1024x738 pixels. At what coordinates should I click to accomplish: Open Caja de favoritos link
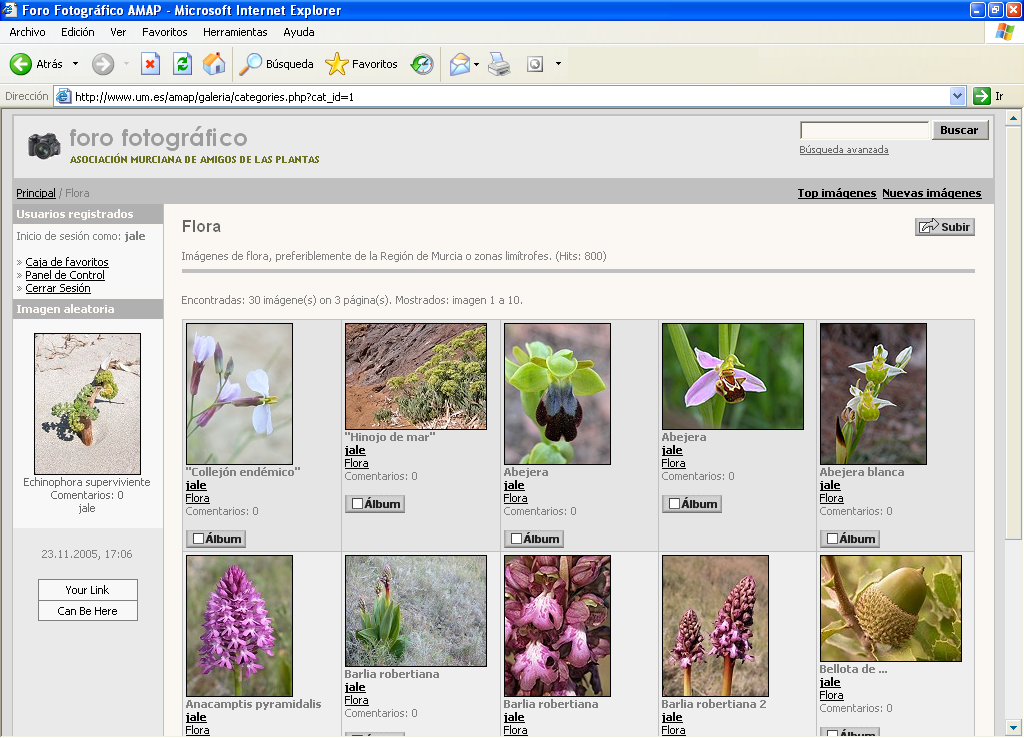[67, 262]
